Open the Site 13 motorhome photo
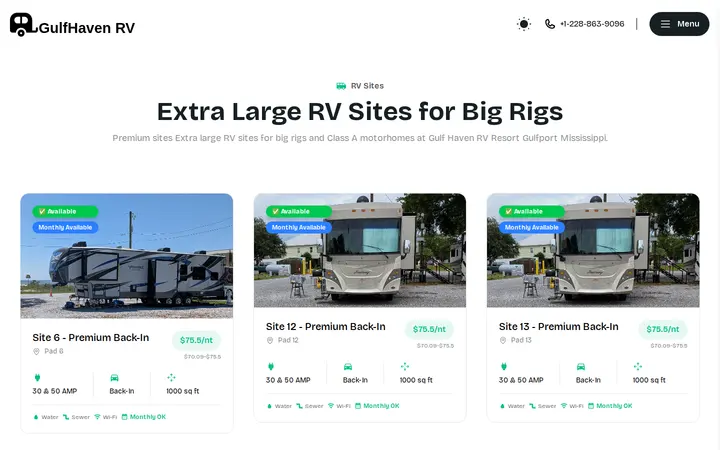720x450 pixels. click(593, 250)
